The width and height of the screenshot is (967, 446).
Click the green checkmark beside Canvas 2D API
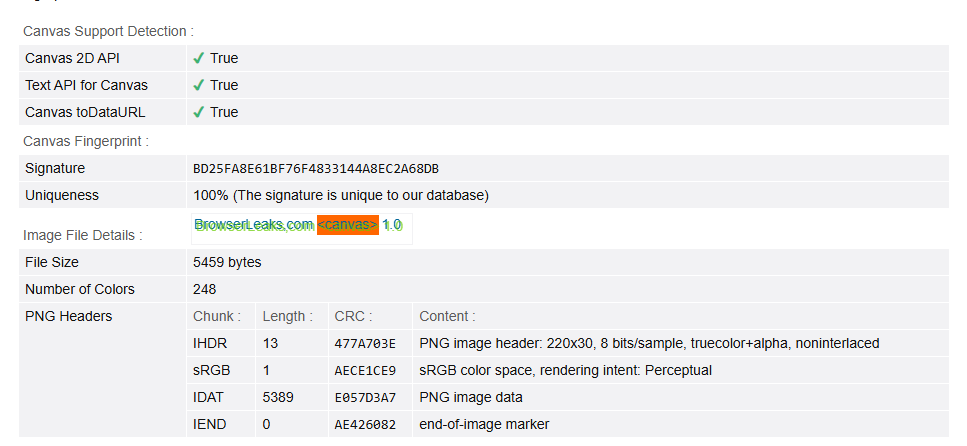[199, 58]
